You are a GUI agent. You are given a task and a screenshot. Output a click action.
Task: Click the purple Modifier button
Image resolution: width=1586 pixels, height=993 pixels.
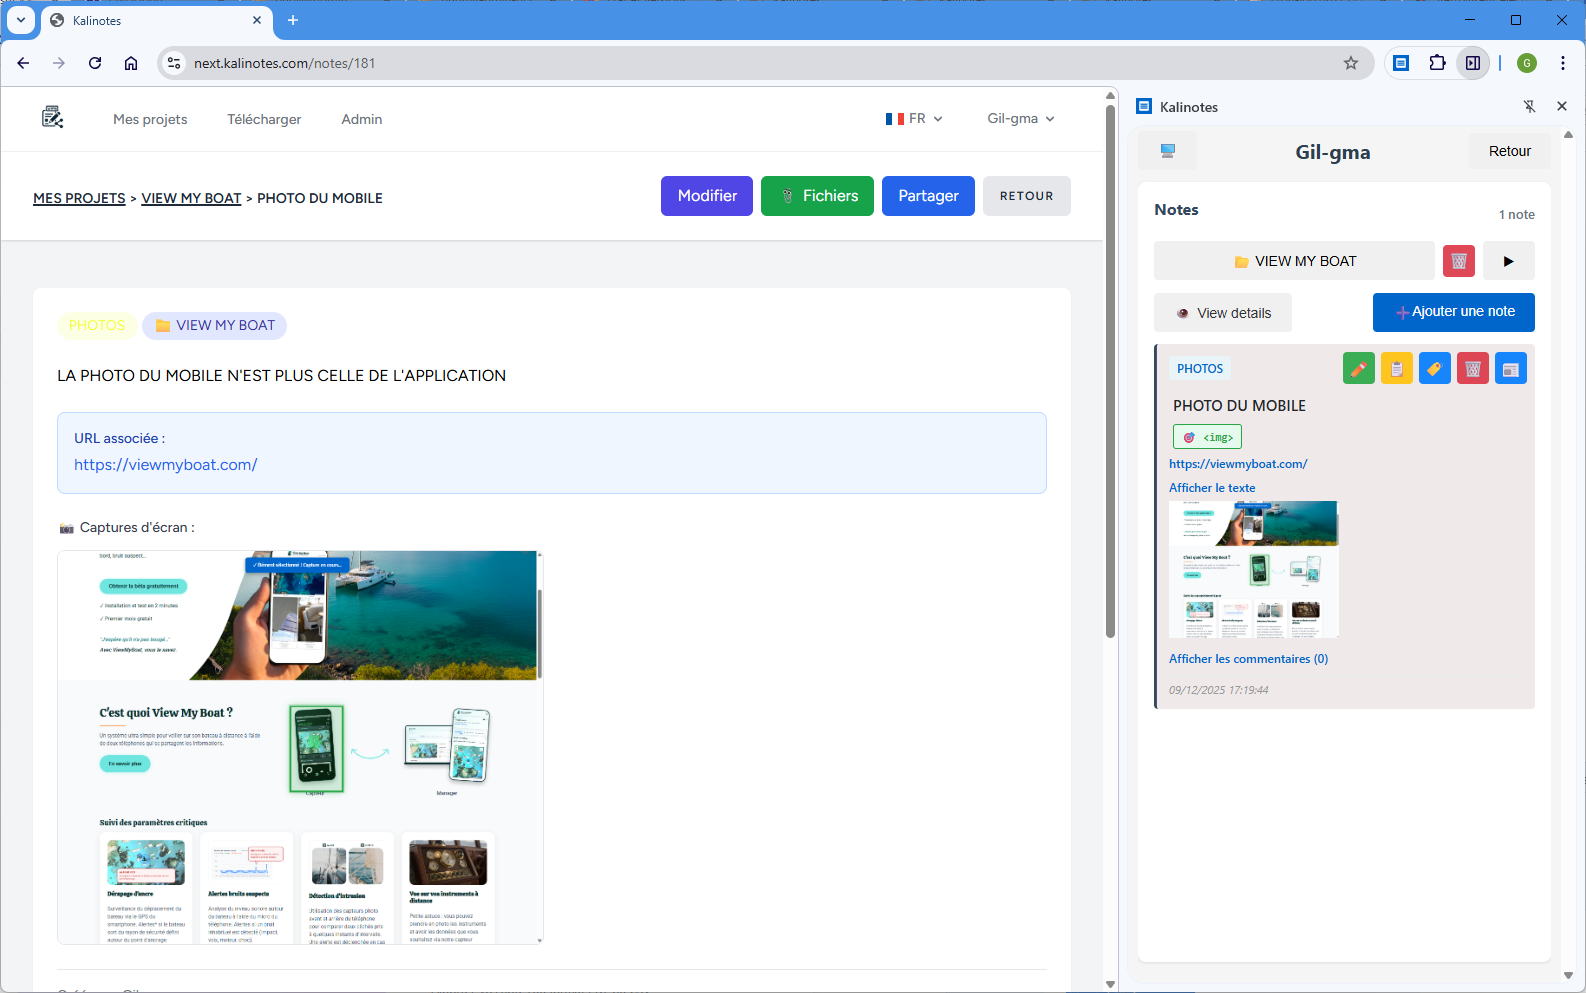[x=707, y=196]
